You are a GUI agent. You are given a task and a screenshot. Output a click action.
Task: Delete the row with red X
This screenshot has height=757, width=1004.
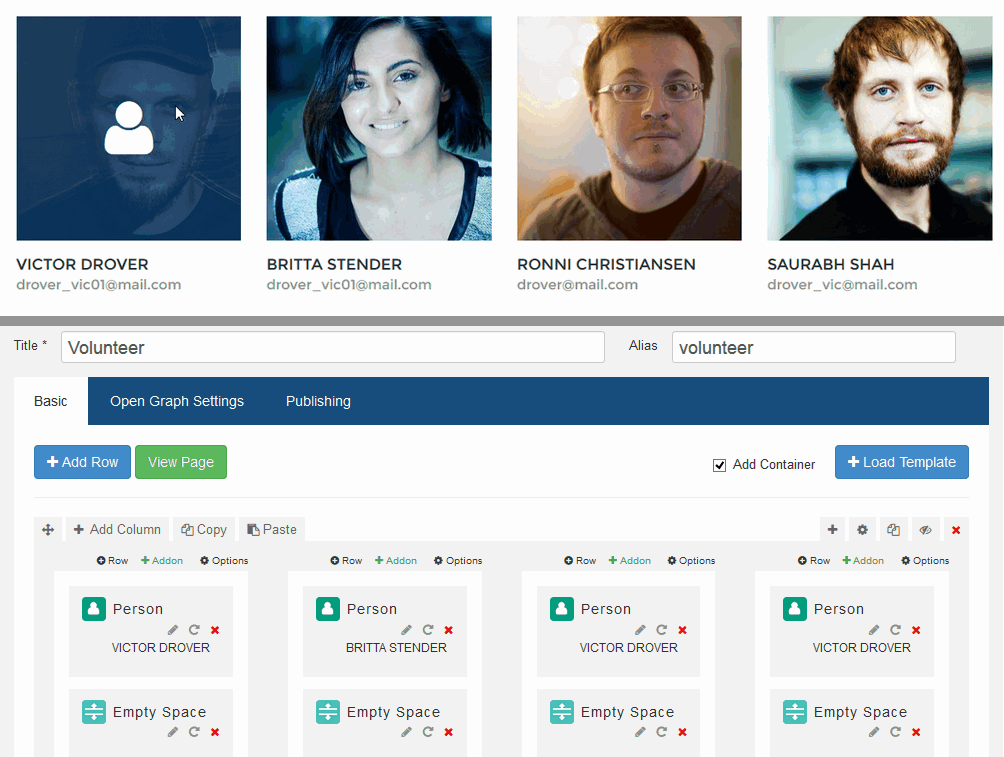[x=956, y=530]
